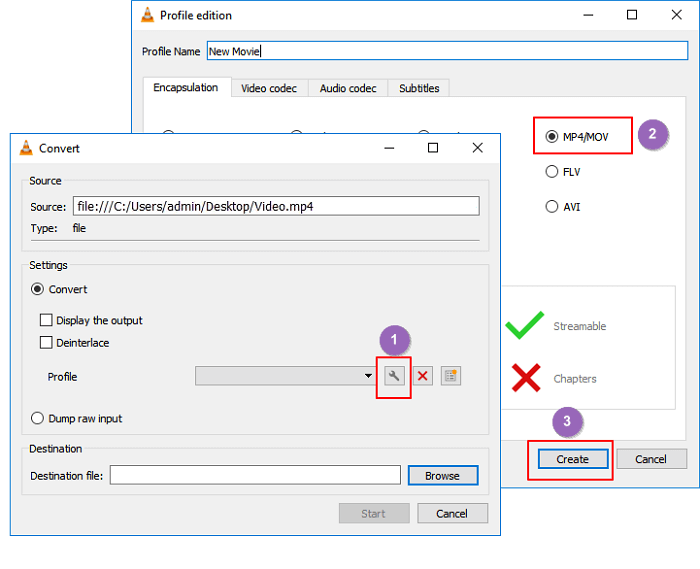Switch to the Video codec tab

(x=269, y=88)
